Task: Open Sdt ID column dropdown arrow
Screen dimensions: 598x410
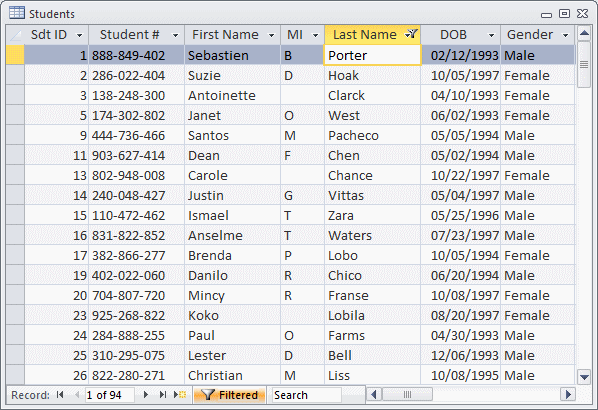Action: point(79,35)
